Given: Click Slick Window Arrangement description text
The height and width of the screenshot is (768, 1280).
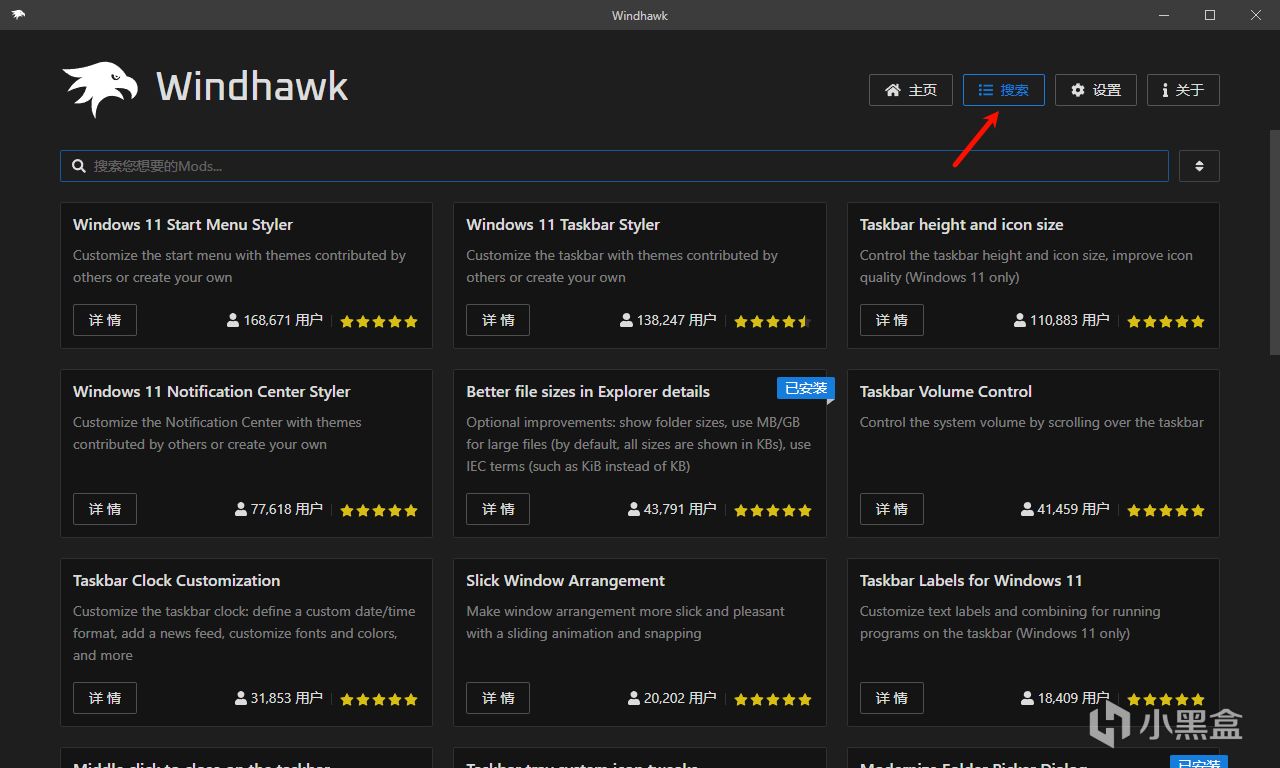Looking at the screenshot, I should (x=625, y=622).
